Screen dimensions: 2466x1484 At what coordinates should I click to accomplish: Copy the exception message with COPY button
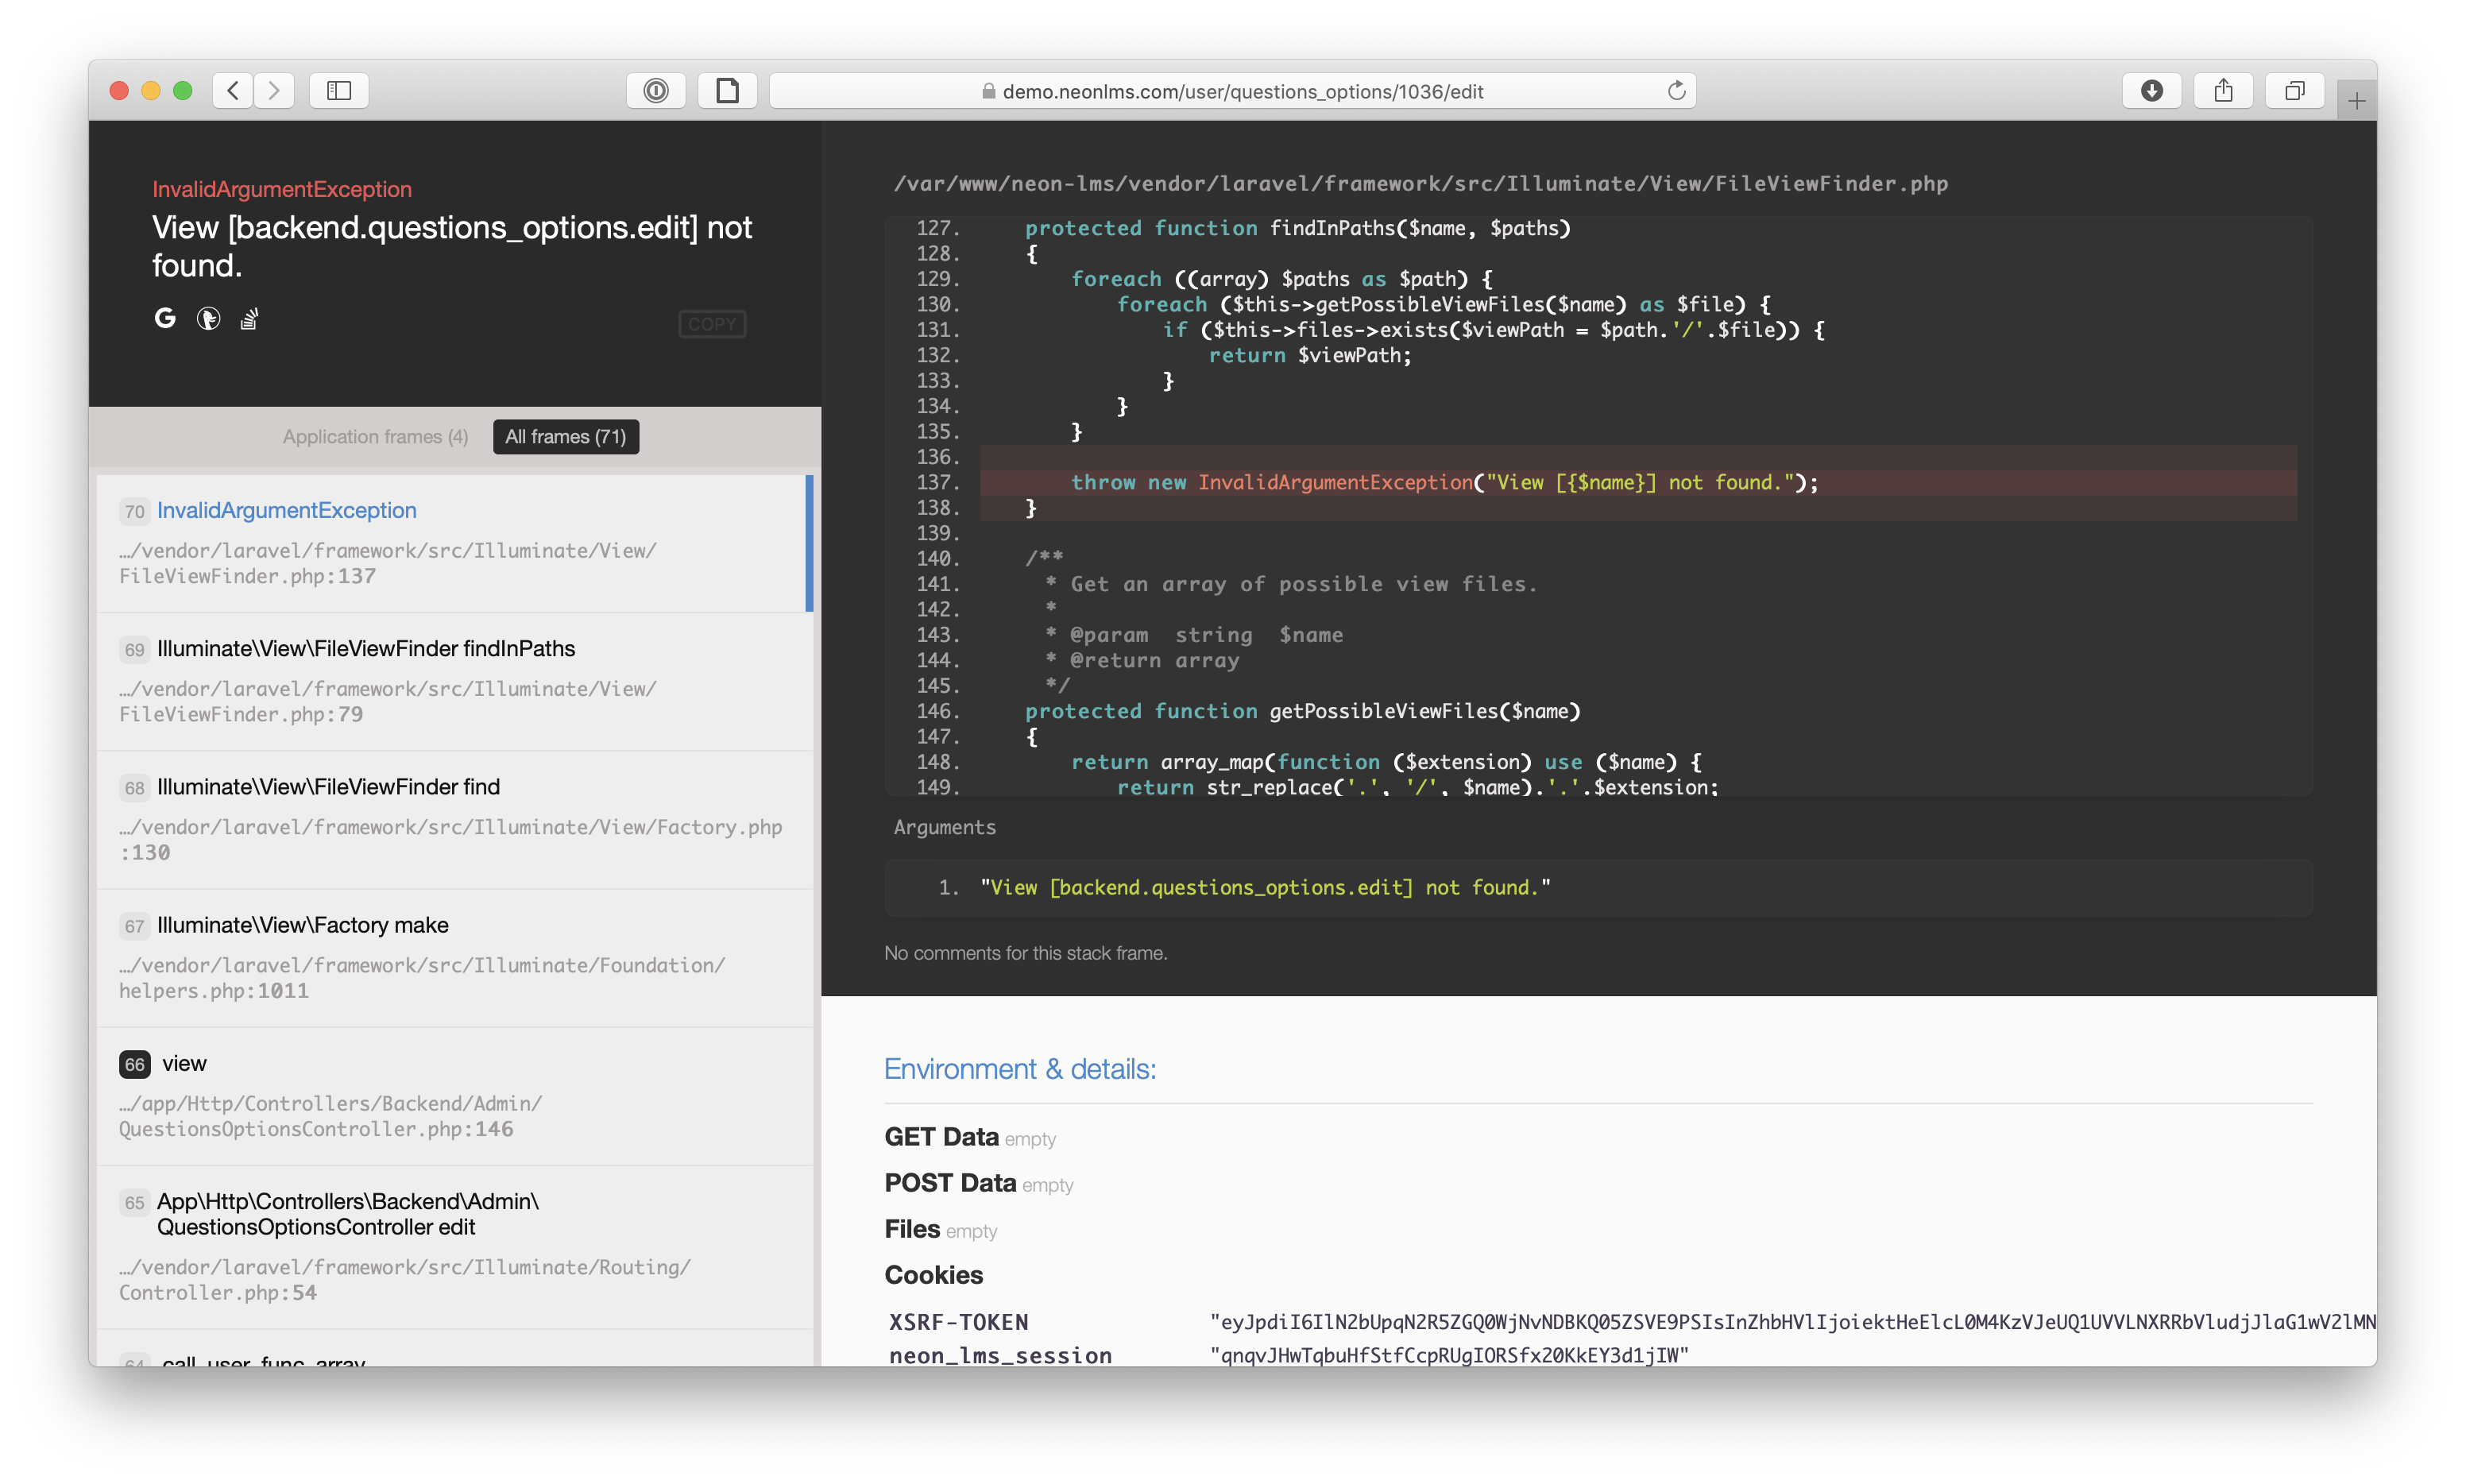coord(712,324)
